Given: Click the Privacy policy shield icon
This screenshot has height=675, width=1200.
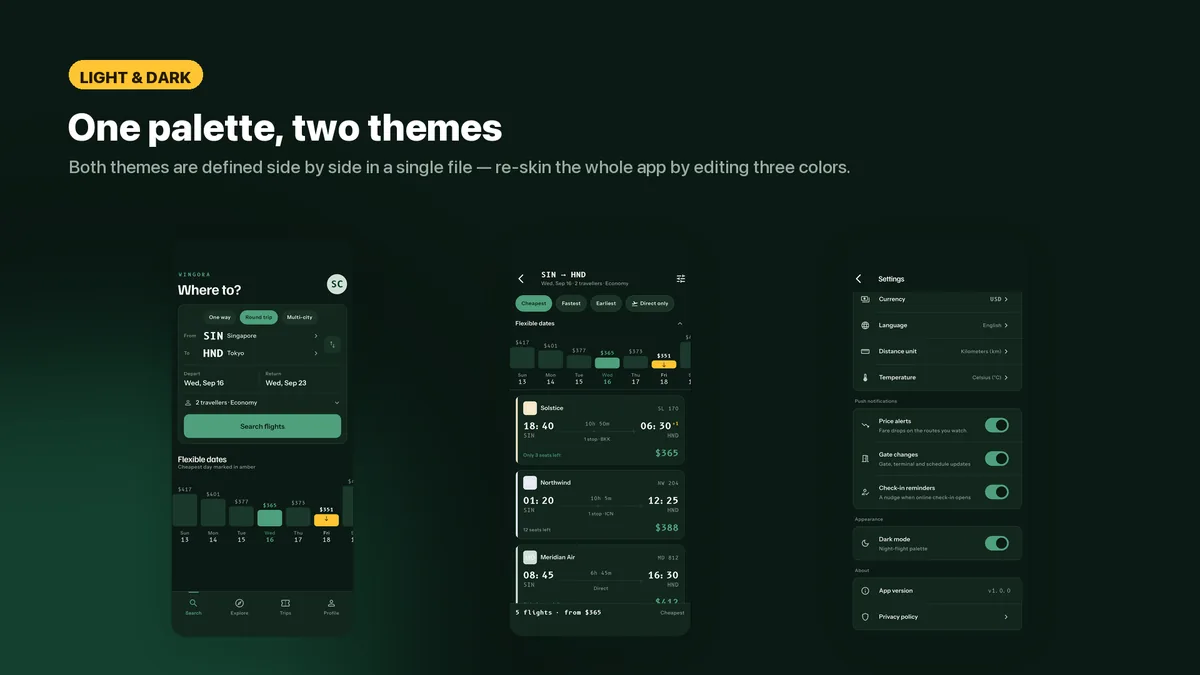Looking at the screenshot, I should coord(866,617).
